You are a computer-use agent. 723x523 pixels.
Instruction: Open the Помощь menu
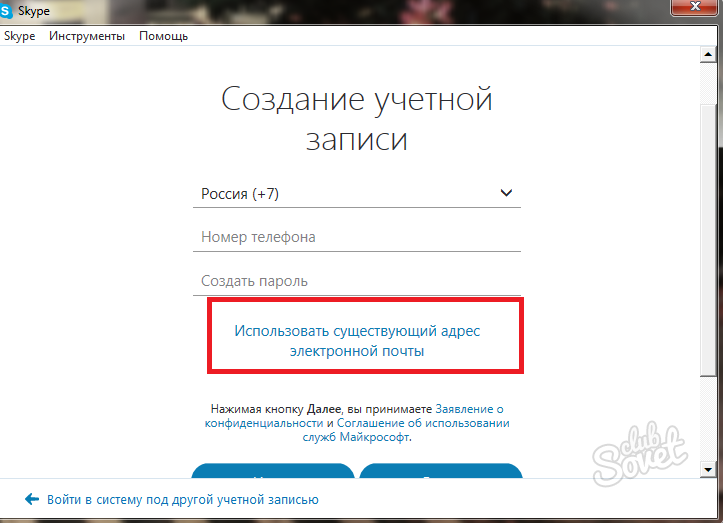[163, 36]
